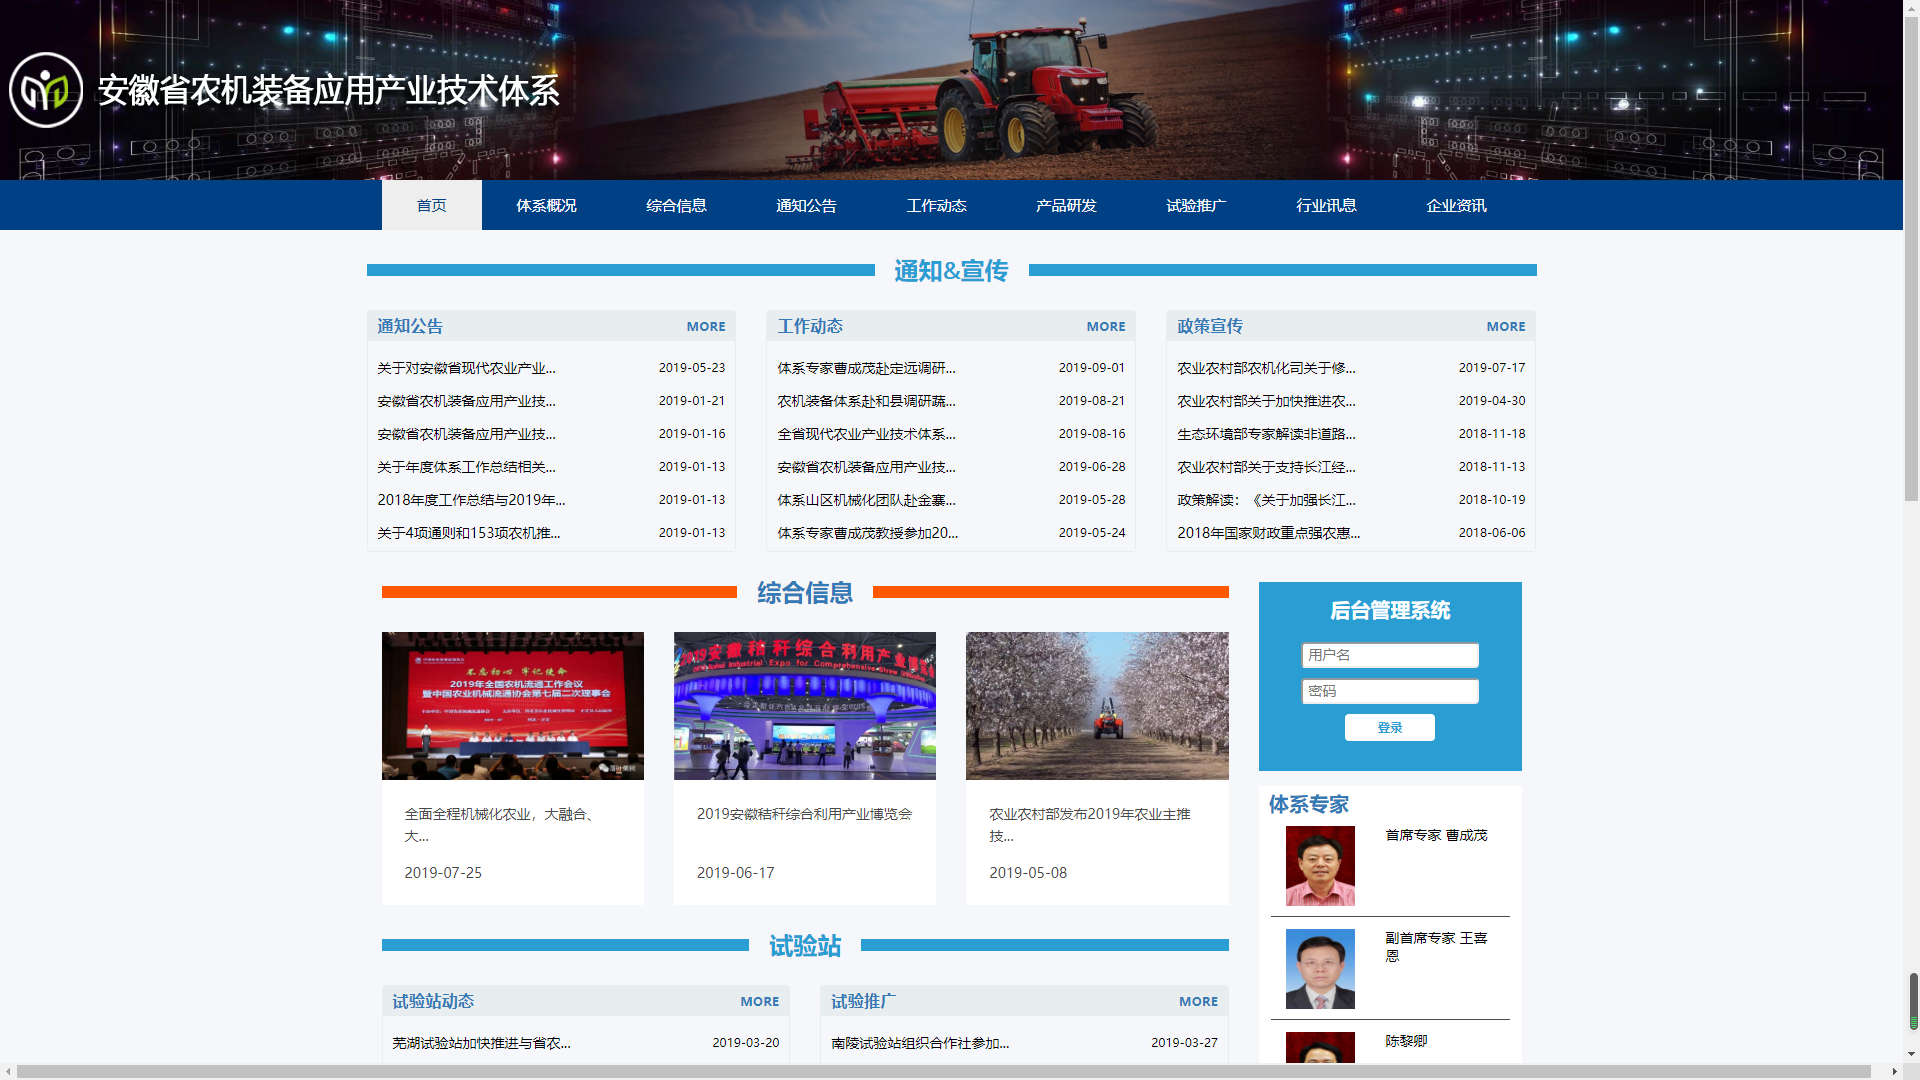Click the scroll-up arrow of vertical scrollbar
The width and height of the screenshot is (1920, 1080).
(x=1912, y=7)
